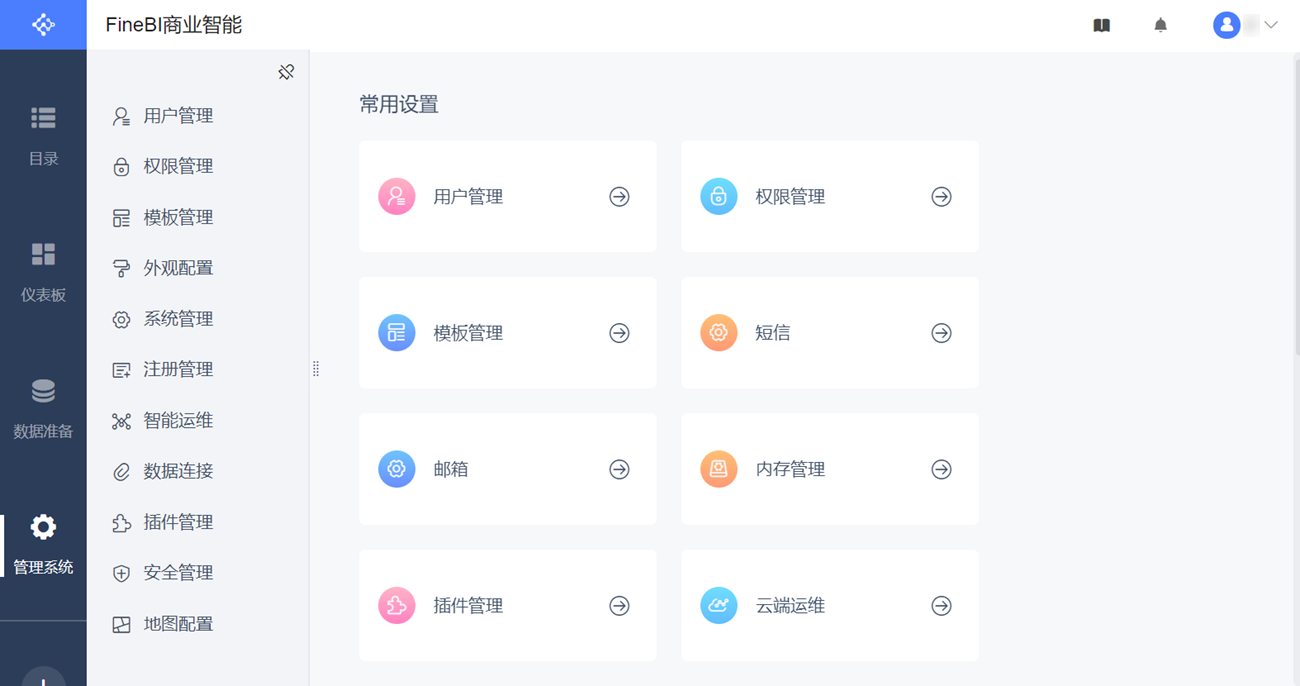Screen dimensions: 1300x686
Task: Open the 数据准备 section
Action: click(x=43, y=408)
